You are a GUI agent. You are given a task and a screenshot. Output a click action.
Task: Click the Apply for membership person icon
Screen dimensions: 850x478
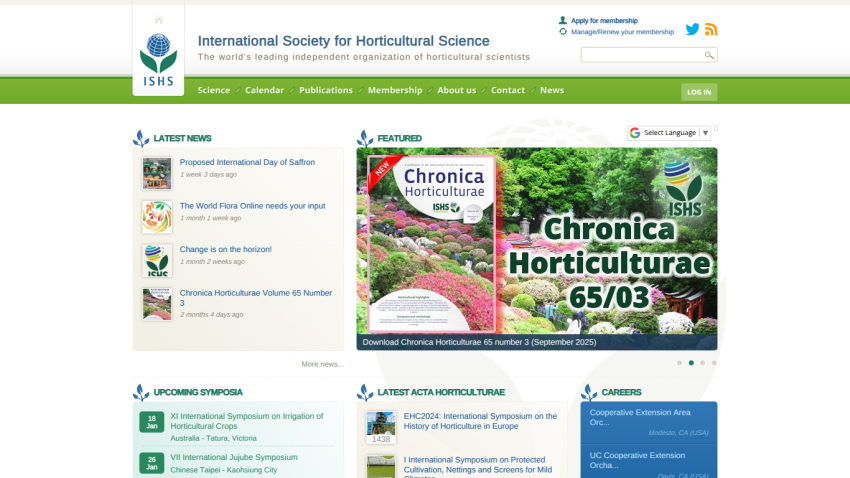pos(563,21)
